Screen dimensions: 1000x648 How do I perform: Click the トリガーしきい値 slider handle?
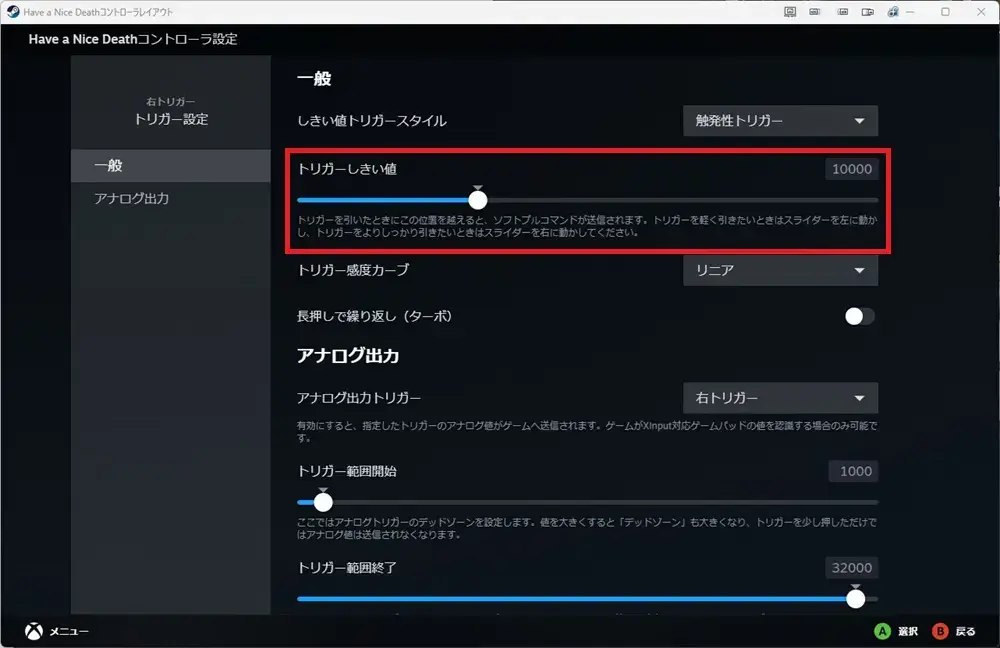tap(478, 200)
